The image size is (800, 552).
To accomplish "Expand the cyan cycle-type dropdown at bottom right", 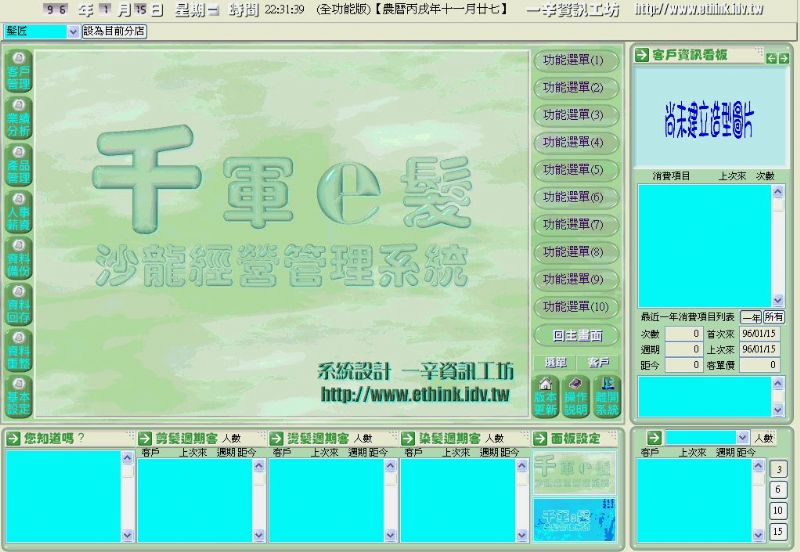I will pyautogui.click(x=742, y=437).
